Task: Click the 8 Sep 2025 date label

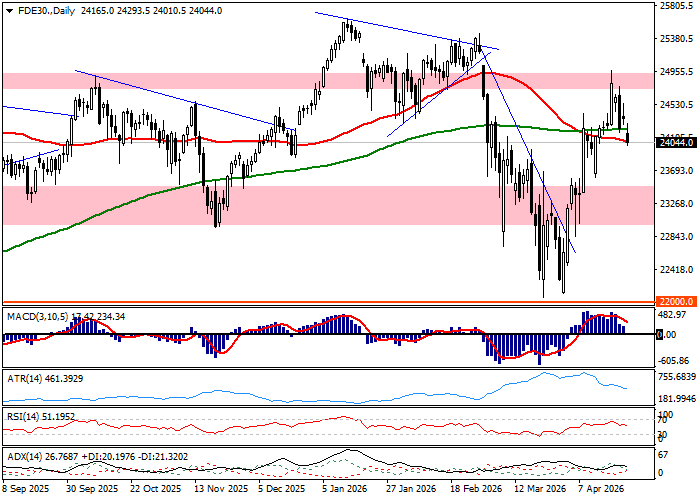Action: coord(25,490)
